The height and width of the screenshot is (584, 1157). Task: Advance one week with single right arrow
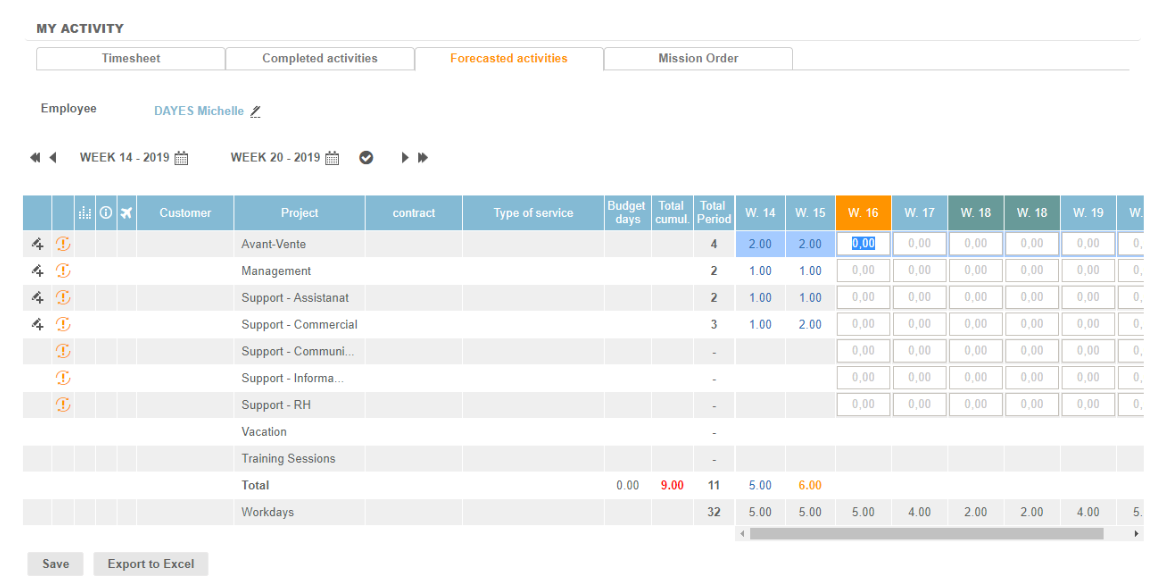pos(405,158)
